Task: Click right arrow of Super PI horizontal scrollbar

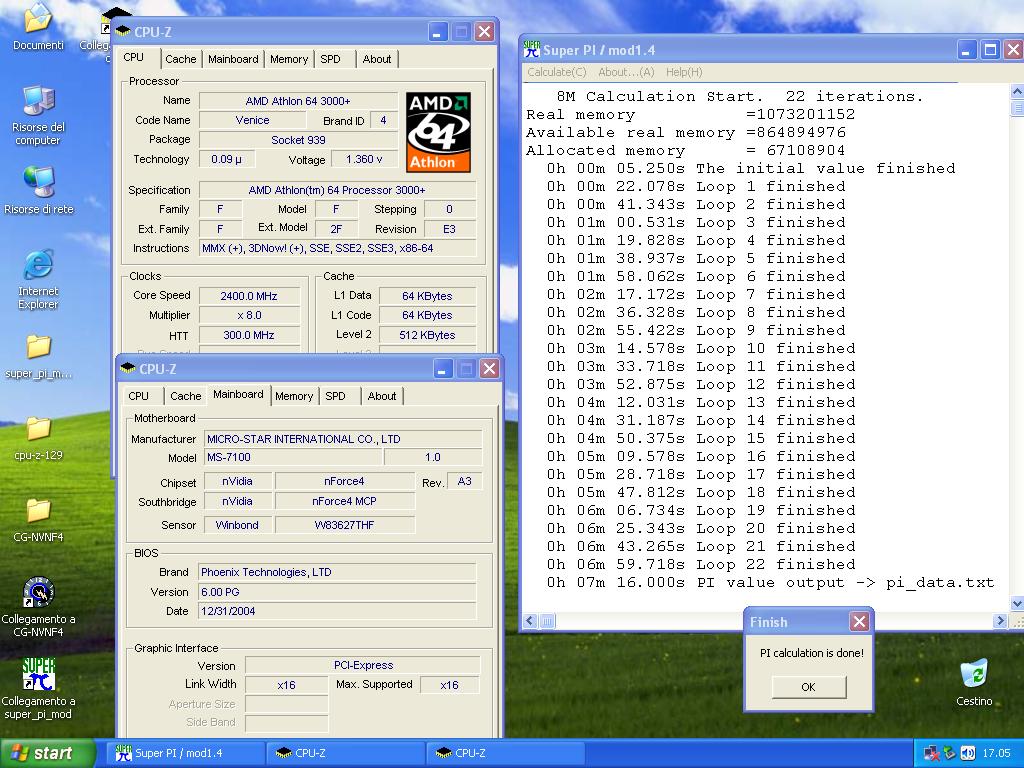Action: 1000,621
